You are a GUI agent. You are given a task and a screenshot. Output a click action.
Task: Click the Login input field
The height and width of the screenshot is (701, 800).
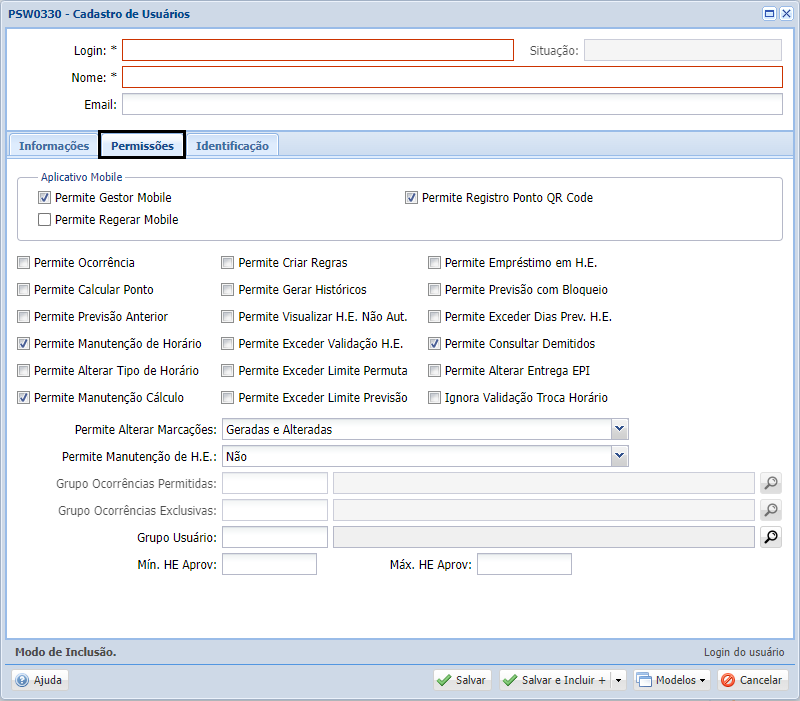(x=317, y=50)
